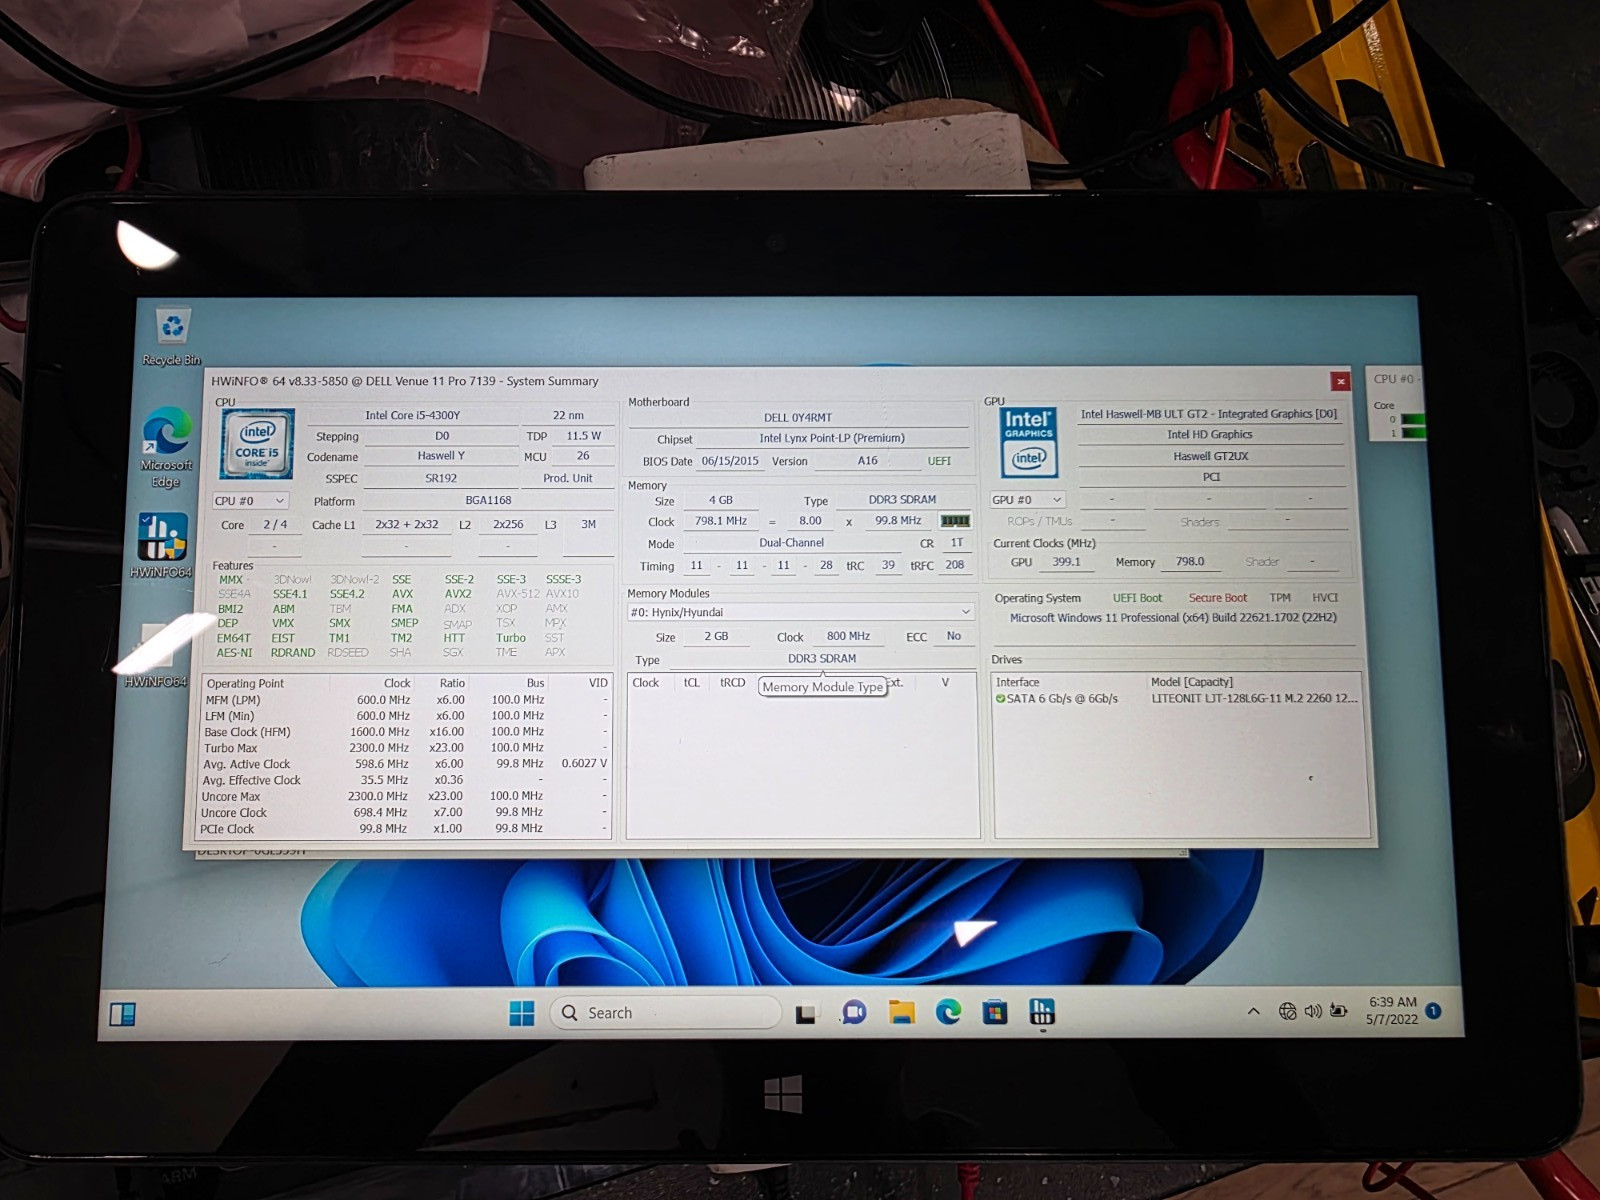This screenshot has height=1200, width=1600.
Task: Open the notification badge in system tray
Action: pyautogui.click(x=1433, y=1010)
